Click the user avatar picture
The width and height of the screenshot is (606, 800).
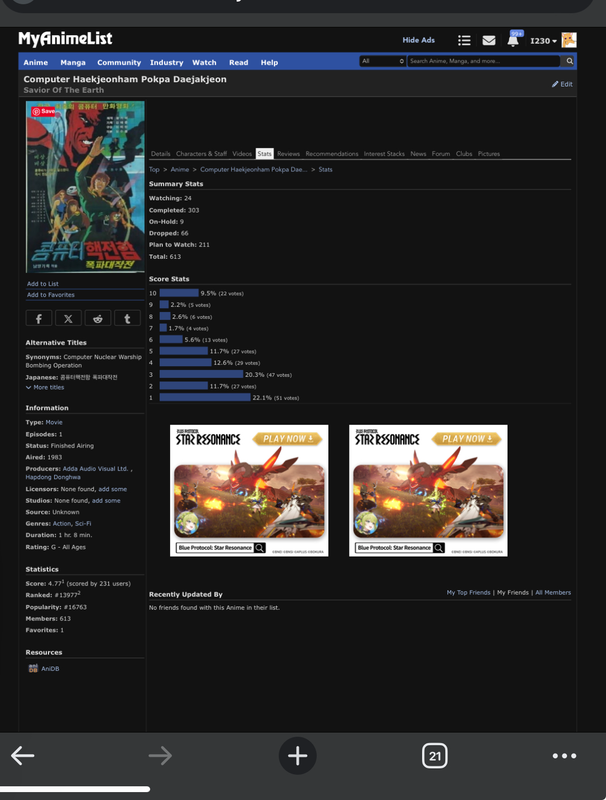[569, 40]
